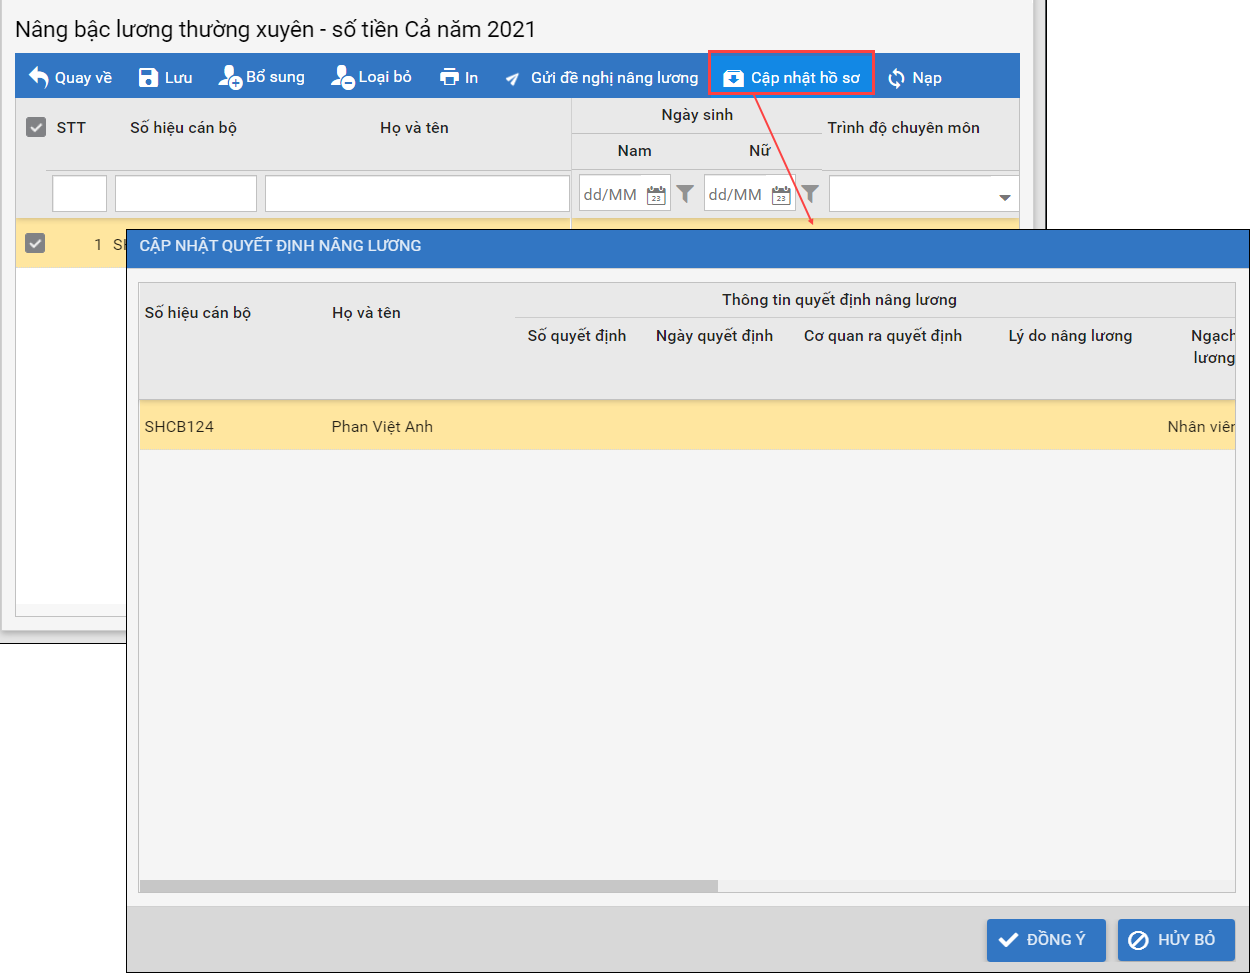The width and height of the screenshot is (1250, 973).
Task: Open calendar picker in Nam date filter
Action: (656, 194)
